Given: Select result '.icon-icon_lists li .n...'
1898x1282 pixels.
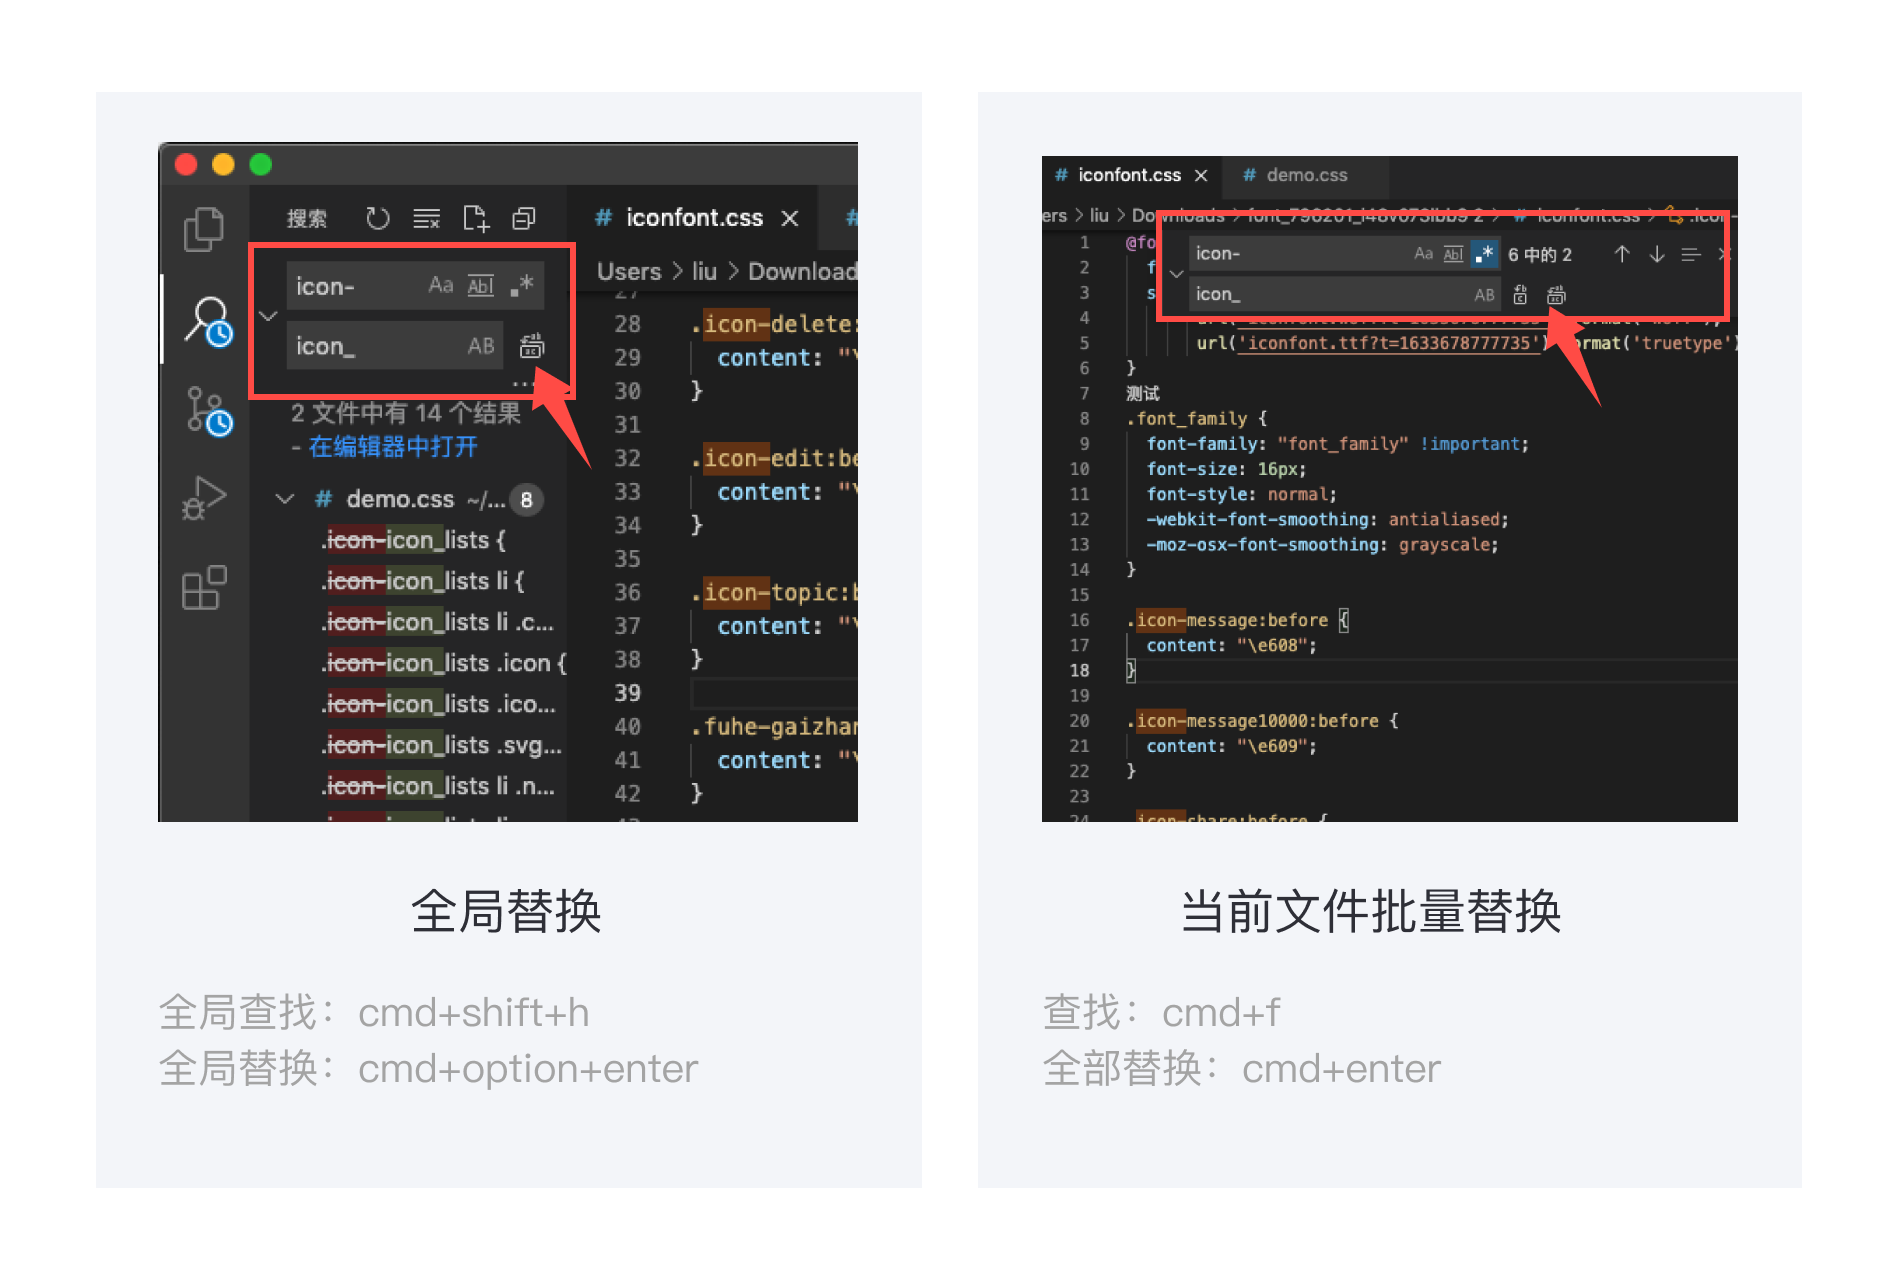Looking at the screenshot, I should tap(438, 786).
